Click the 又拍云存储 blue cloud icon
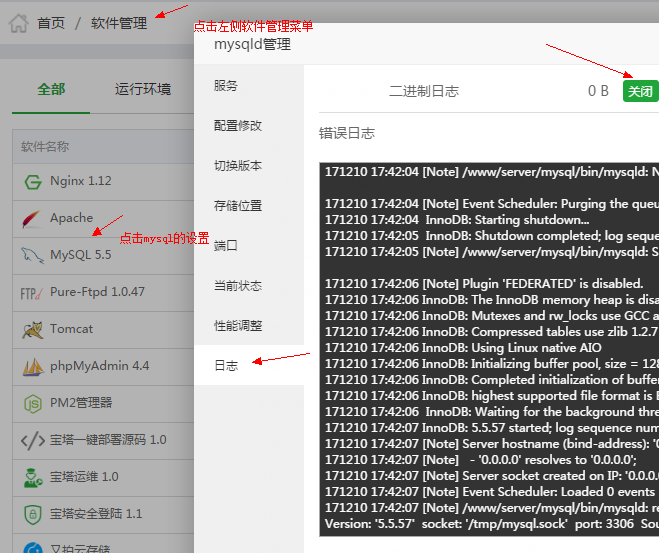Screen dimensions: 659x553 pyautogui.click(x=33, y=547)
